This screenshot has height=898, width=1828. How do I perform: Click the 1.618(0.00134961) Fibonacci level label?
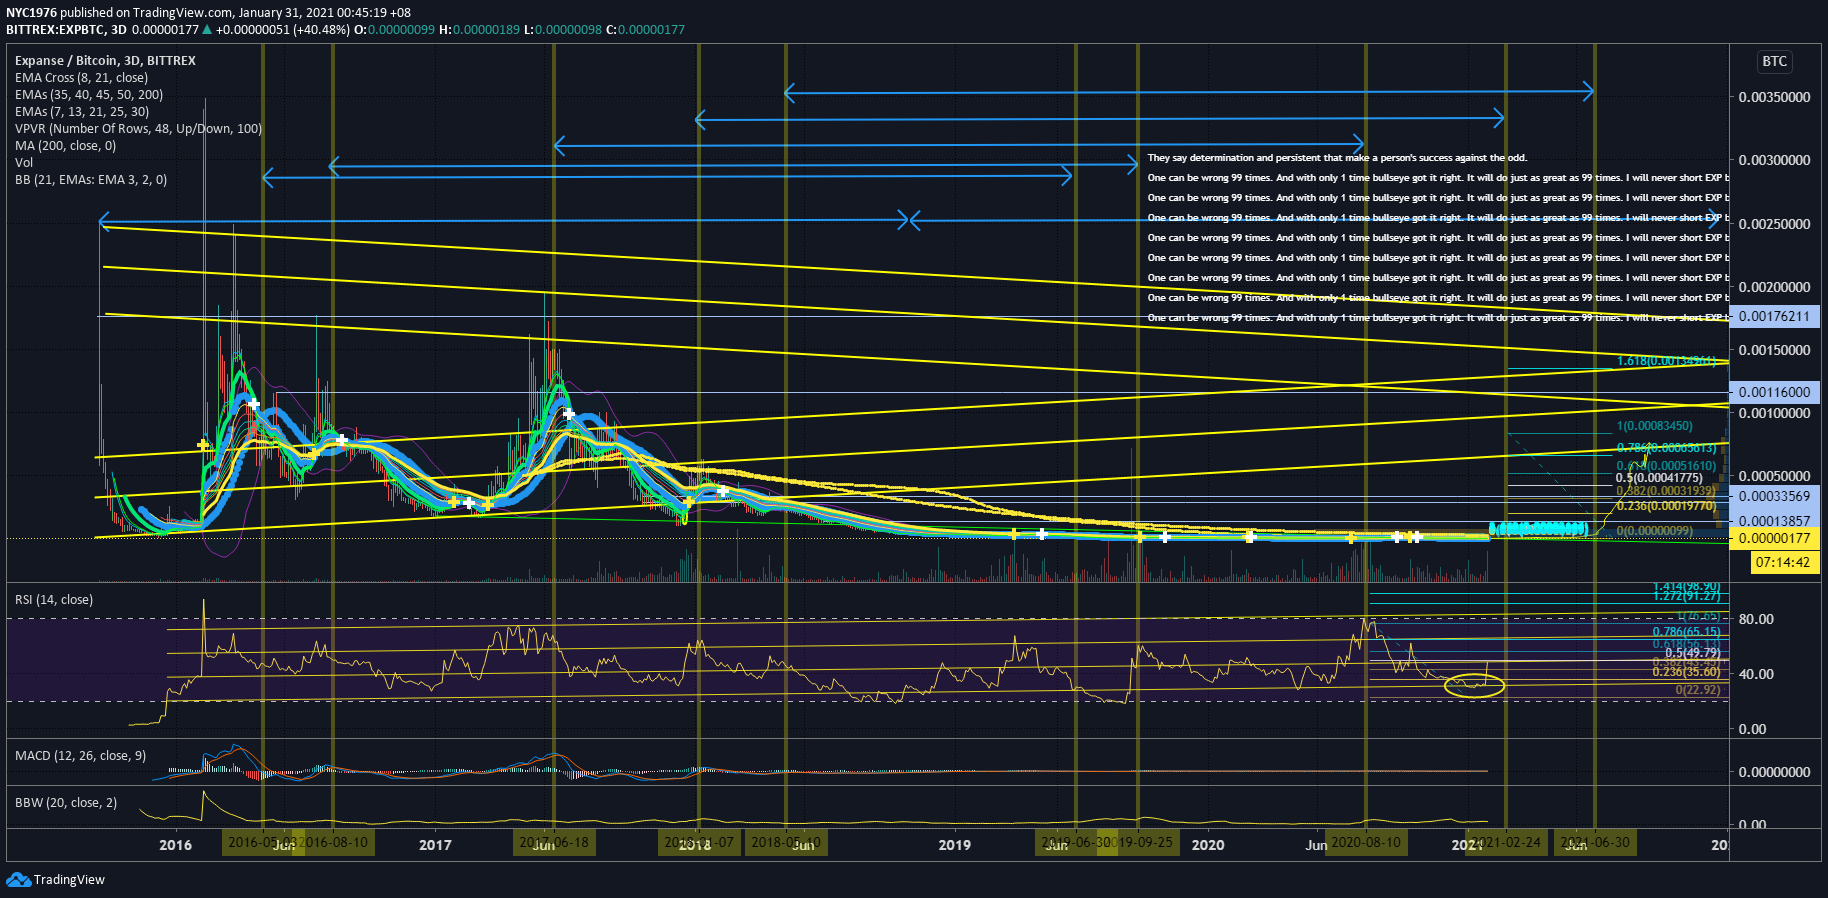pyautogui.click(x=1666, y=361)
